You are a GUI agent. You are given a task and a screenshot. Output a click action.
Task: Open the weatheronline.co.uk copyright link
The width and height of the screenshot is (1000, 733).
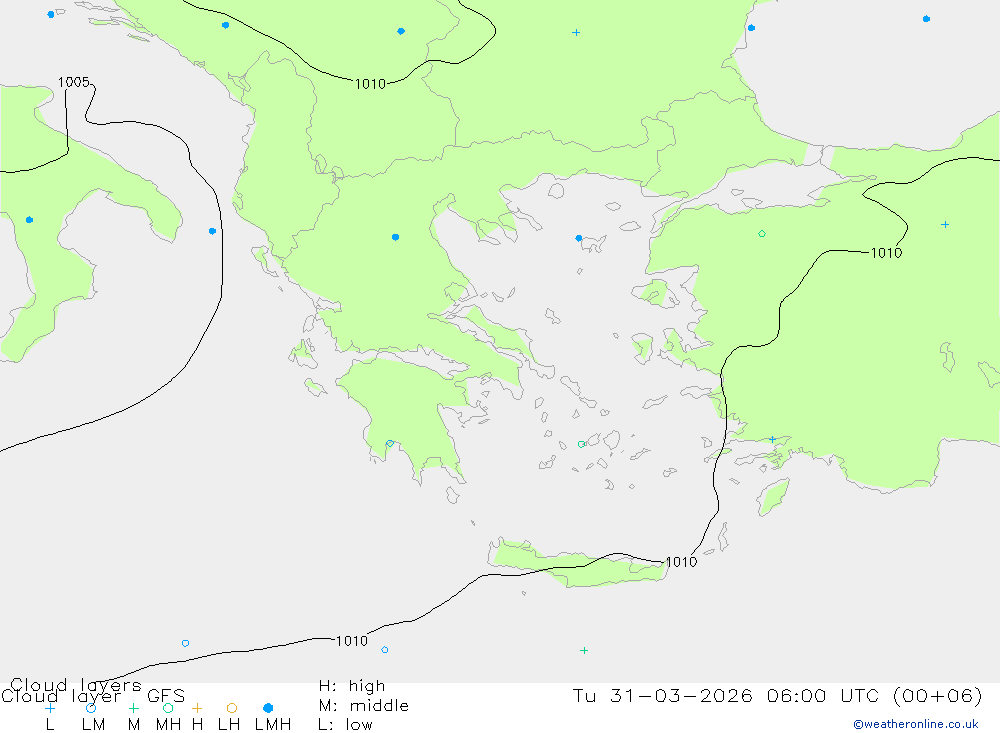tap(916, 724)
